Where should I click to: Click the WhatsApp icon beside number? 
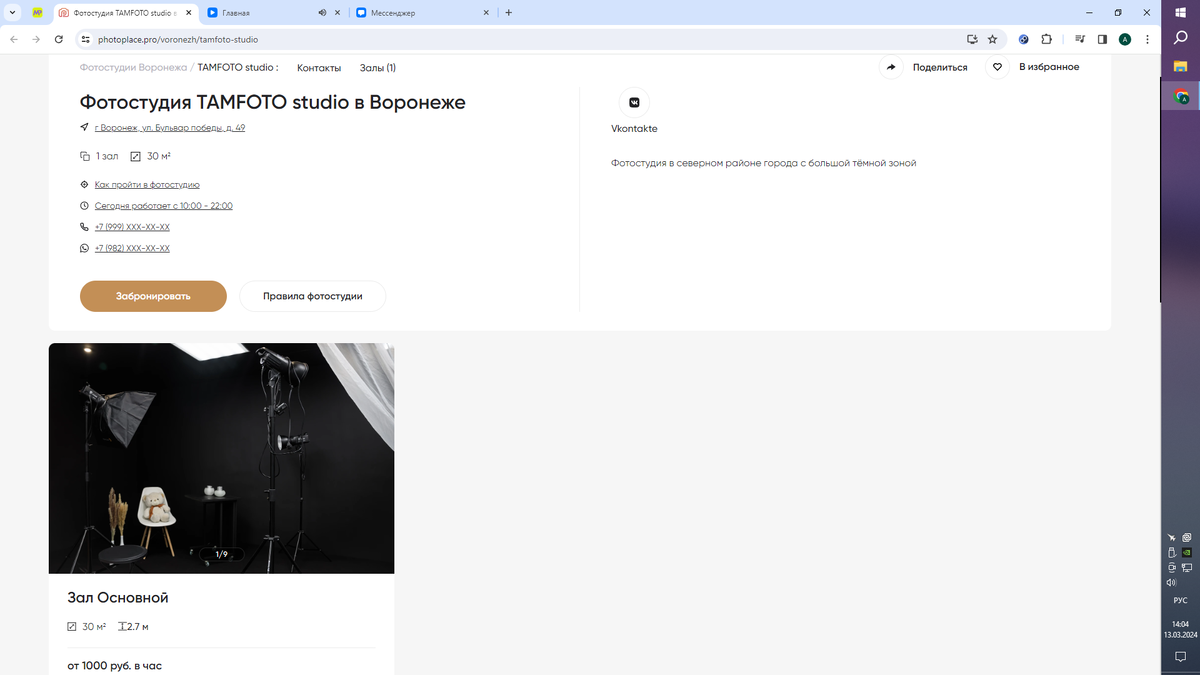coord(85,248)
